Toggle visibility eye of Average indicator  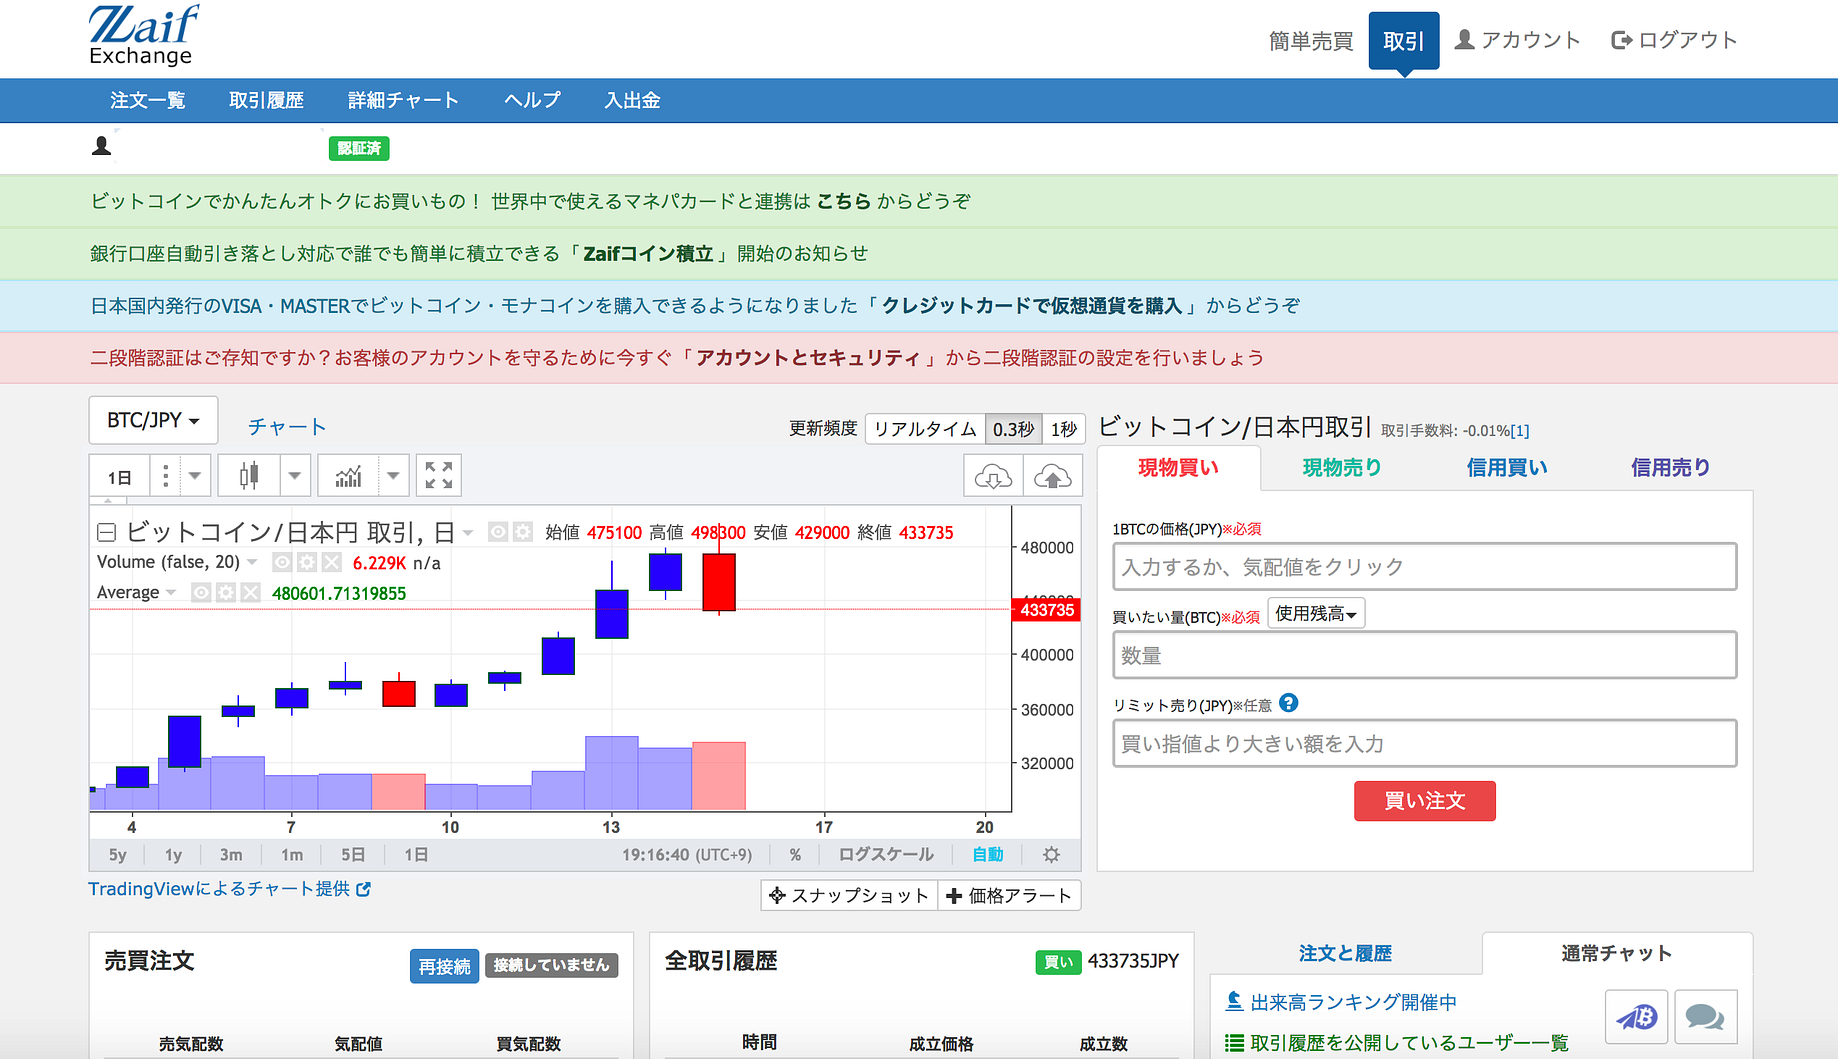pyautogui.click(x=201, y=592)
